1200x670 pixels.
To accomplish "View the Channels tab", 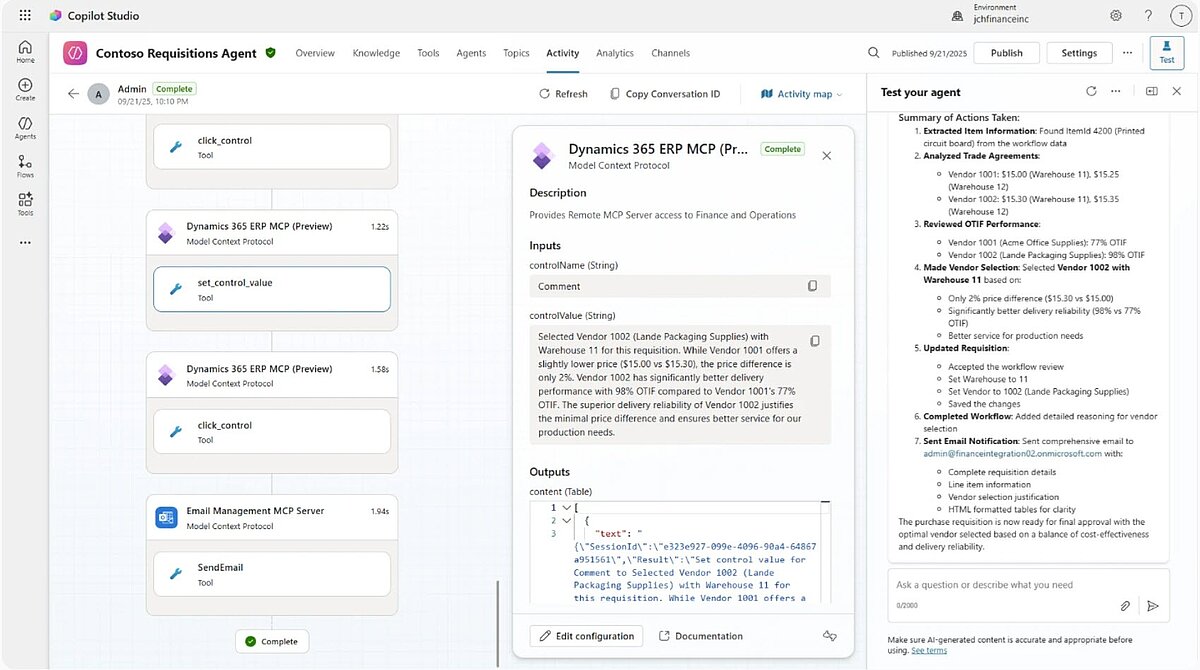I will [x=670, y=53].
